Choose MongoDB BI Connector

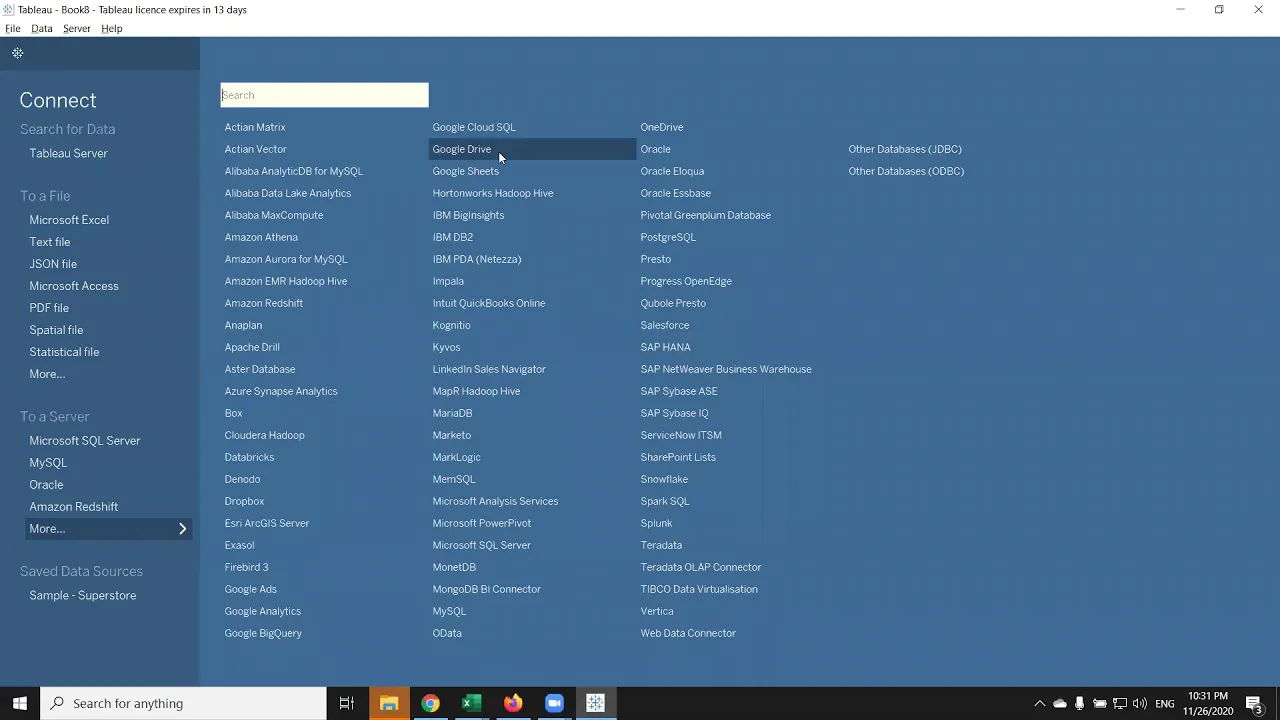(x=486, y=589)
